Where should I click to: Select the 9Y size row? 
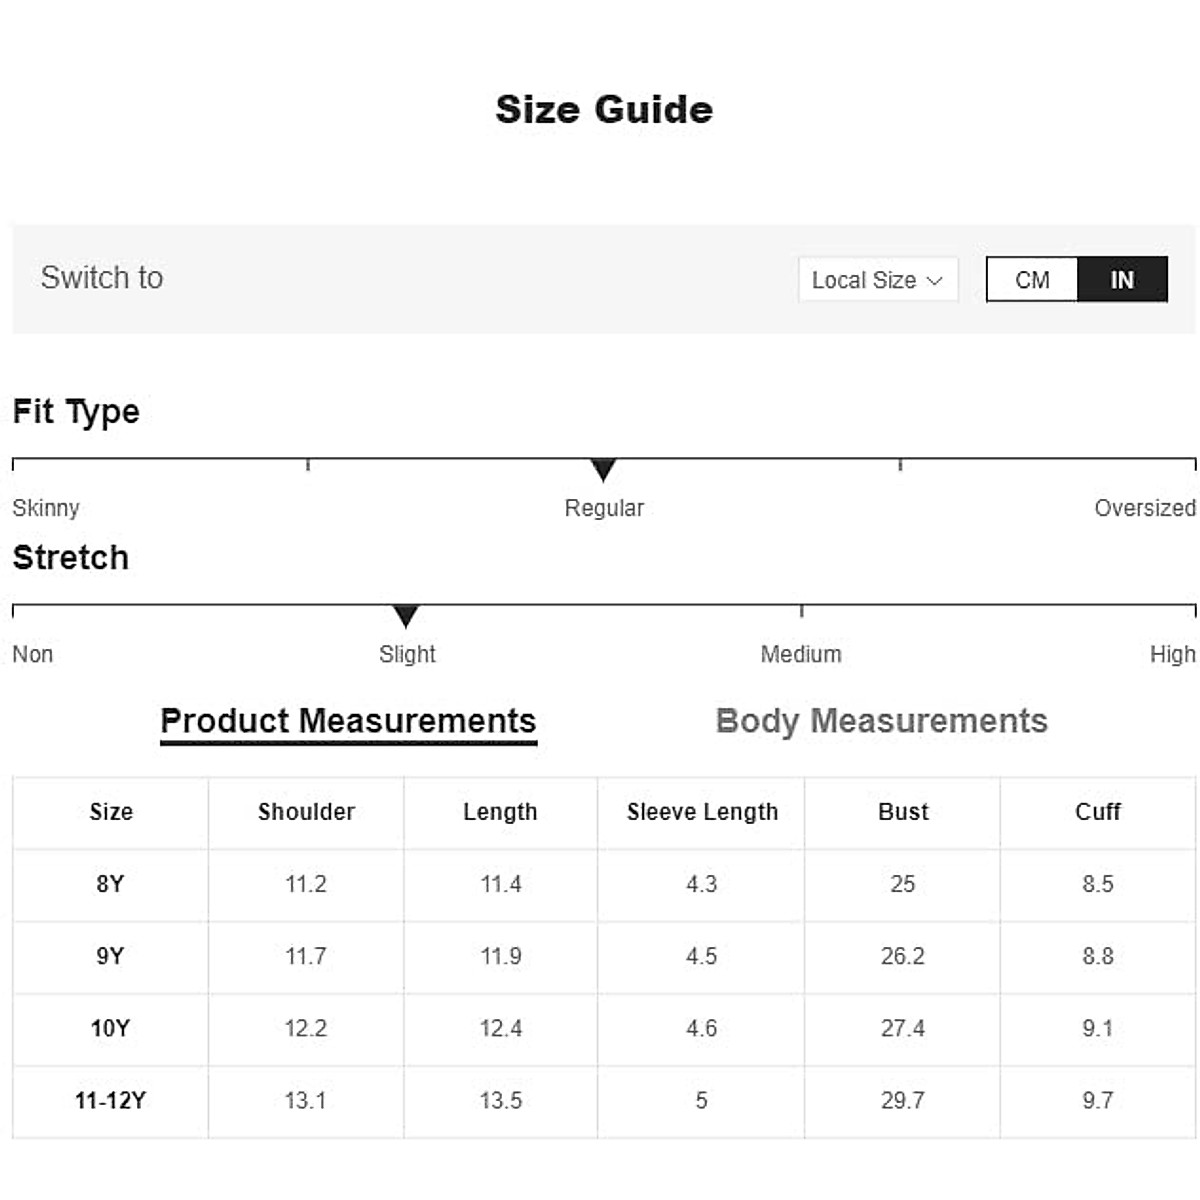tap(110, 956)
